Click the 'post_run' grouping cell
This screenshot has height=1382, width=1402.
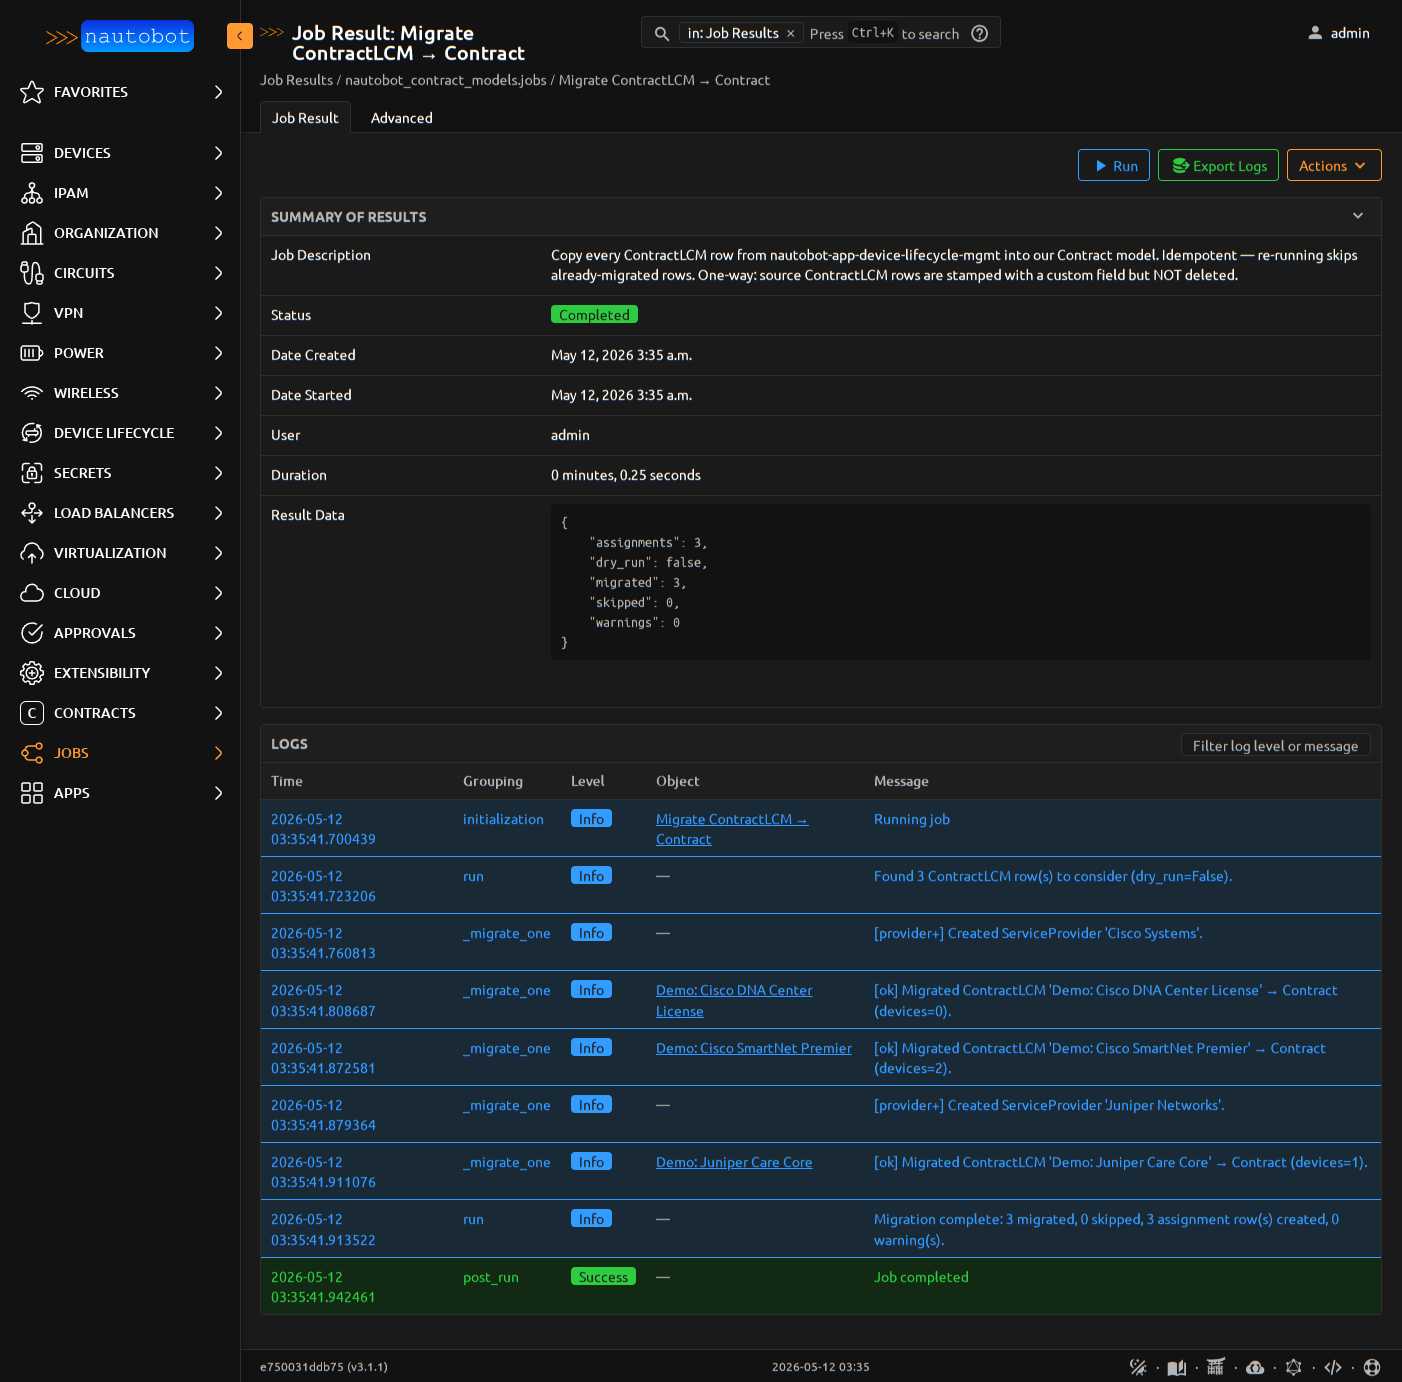point(491,1277)
